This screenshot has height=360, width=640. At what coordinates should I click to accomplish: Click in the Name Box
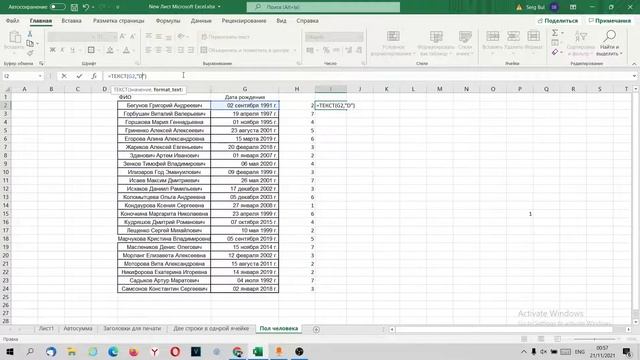(20, 76)
